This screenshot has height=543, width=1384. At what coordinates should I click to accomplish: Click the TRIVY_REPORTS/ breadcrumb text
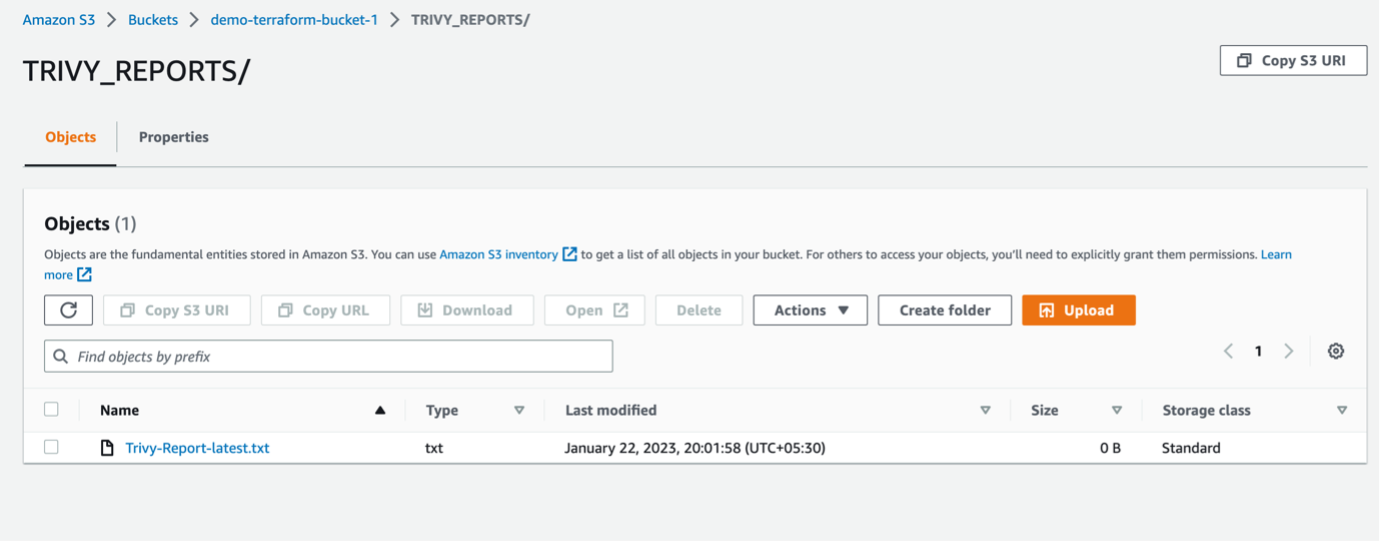470,20
